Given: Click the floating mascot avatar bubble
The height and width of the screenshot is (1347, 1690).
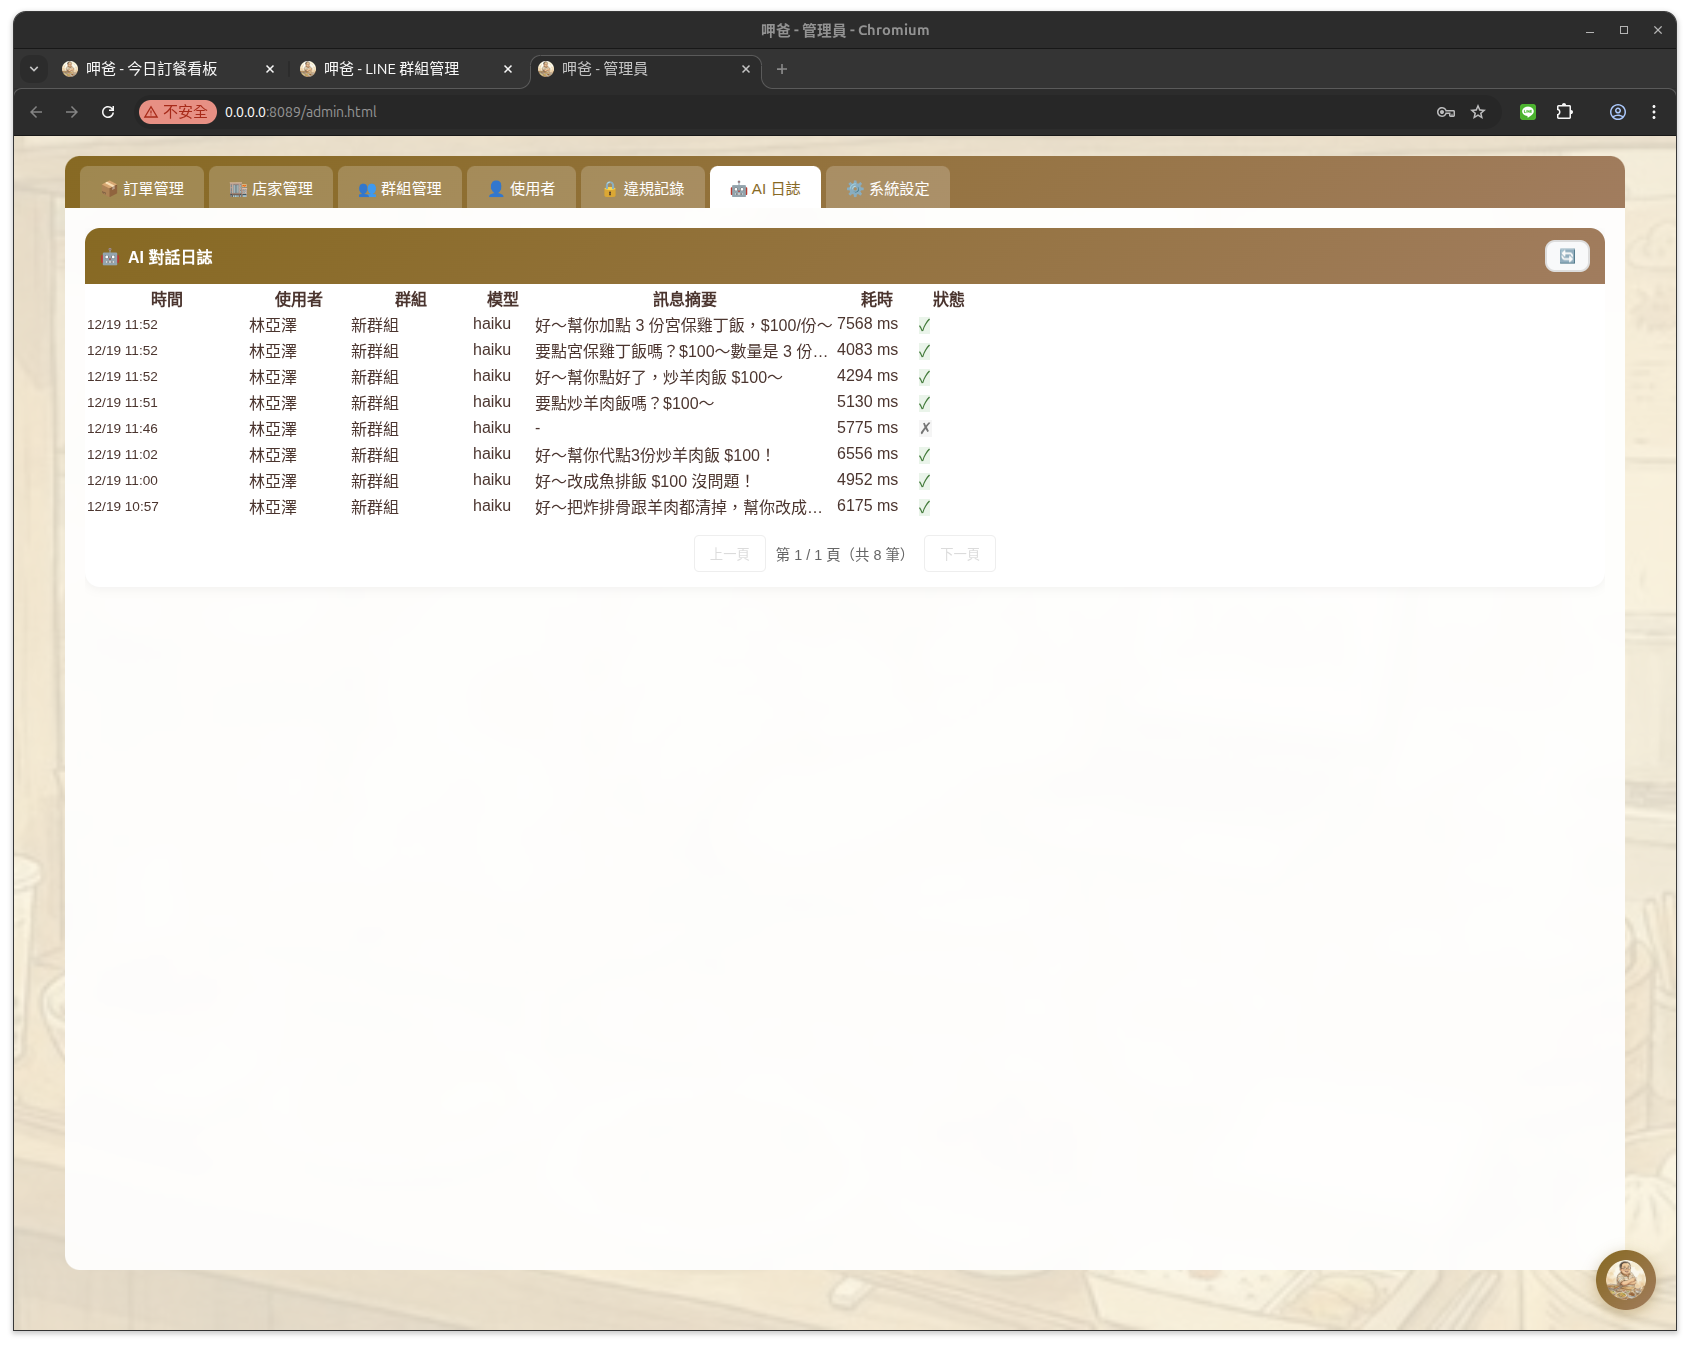Looking at the screenshot, I should [x=1625, y=1280].
